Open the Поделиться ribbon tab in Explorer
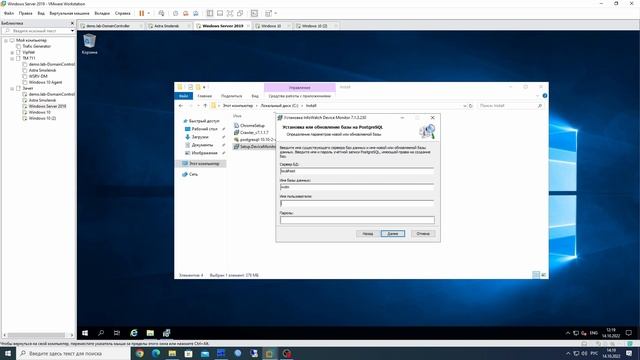 pyautogui.click(x=231, y=96)
